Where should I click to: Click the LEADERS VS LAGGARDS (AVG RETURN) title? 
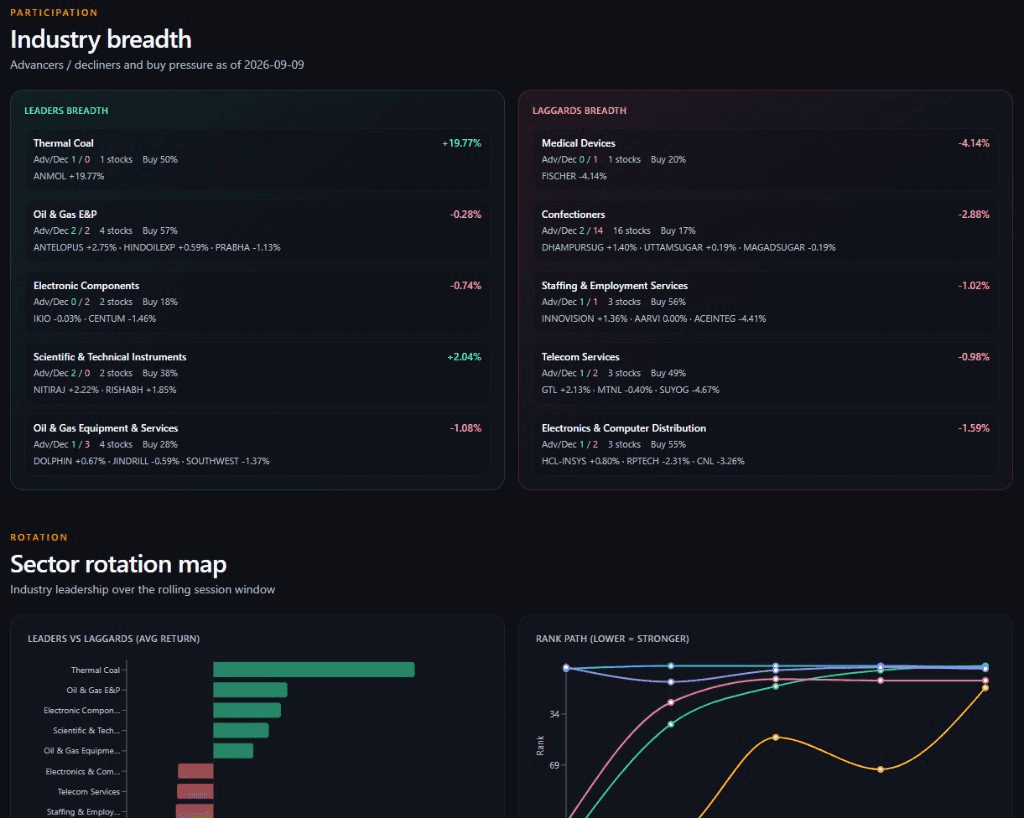(x=114, y=638)
